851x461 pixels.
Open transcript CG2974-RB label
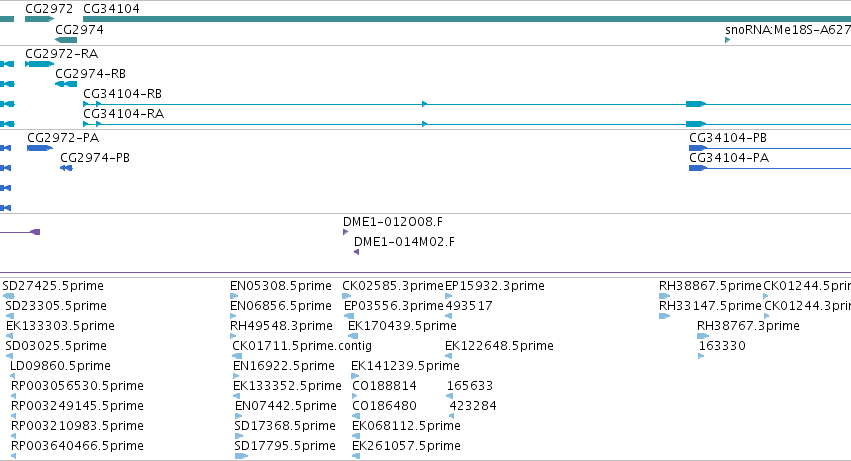point(91,74)
